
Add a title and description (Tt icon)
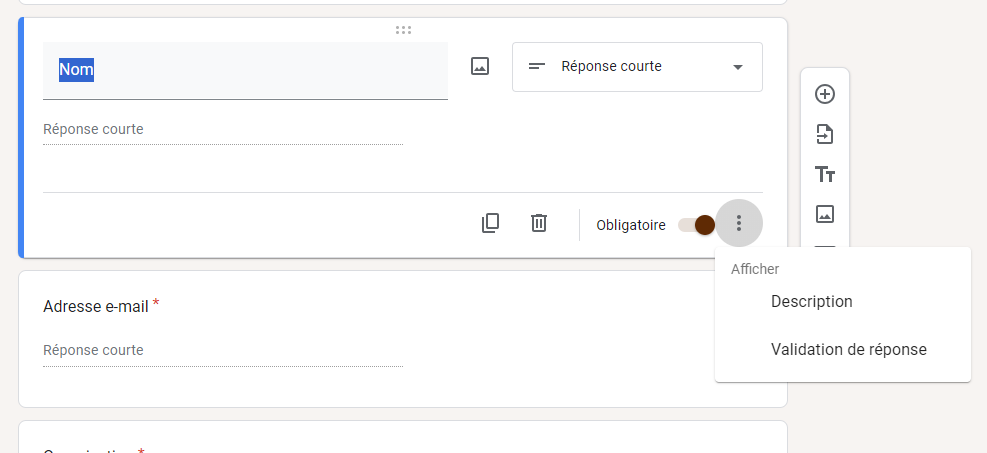tap(825, 175)
